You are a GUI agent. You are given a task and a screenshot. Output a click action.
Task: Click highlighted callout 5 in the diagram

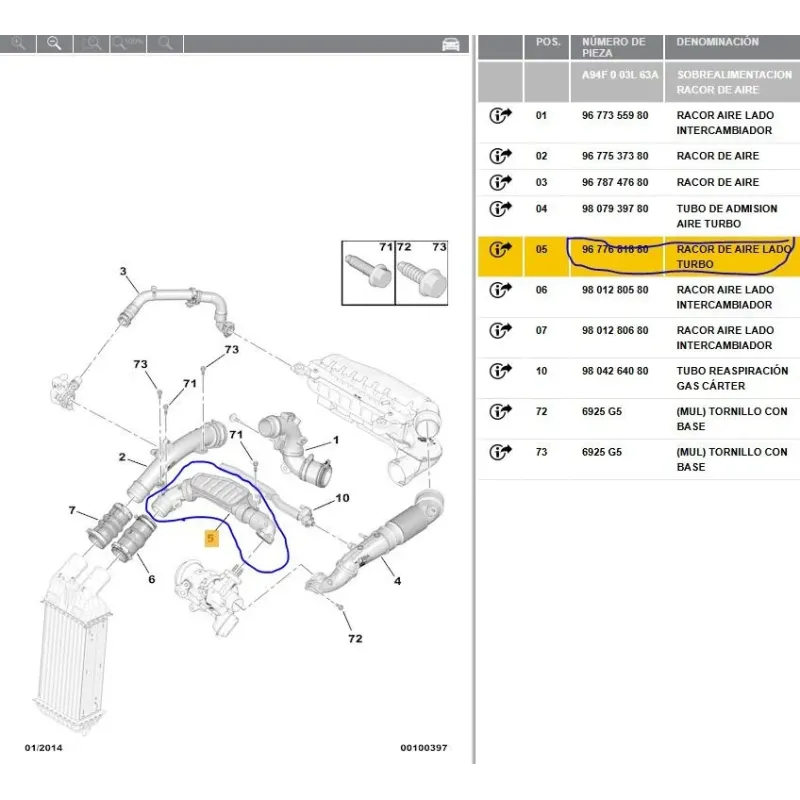pos(211,538)
